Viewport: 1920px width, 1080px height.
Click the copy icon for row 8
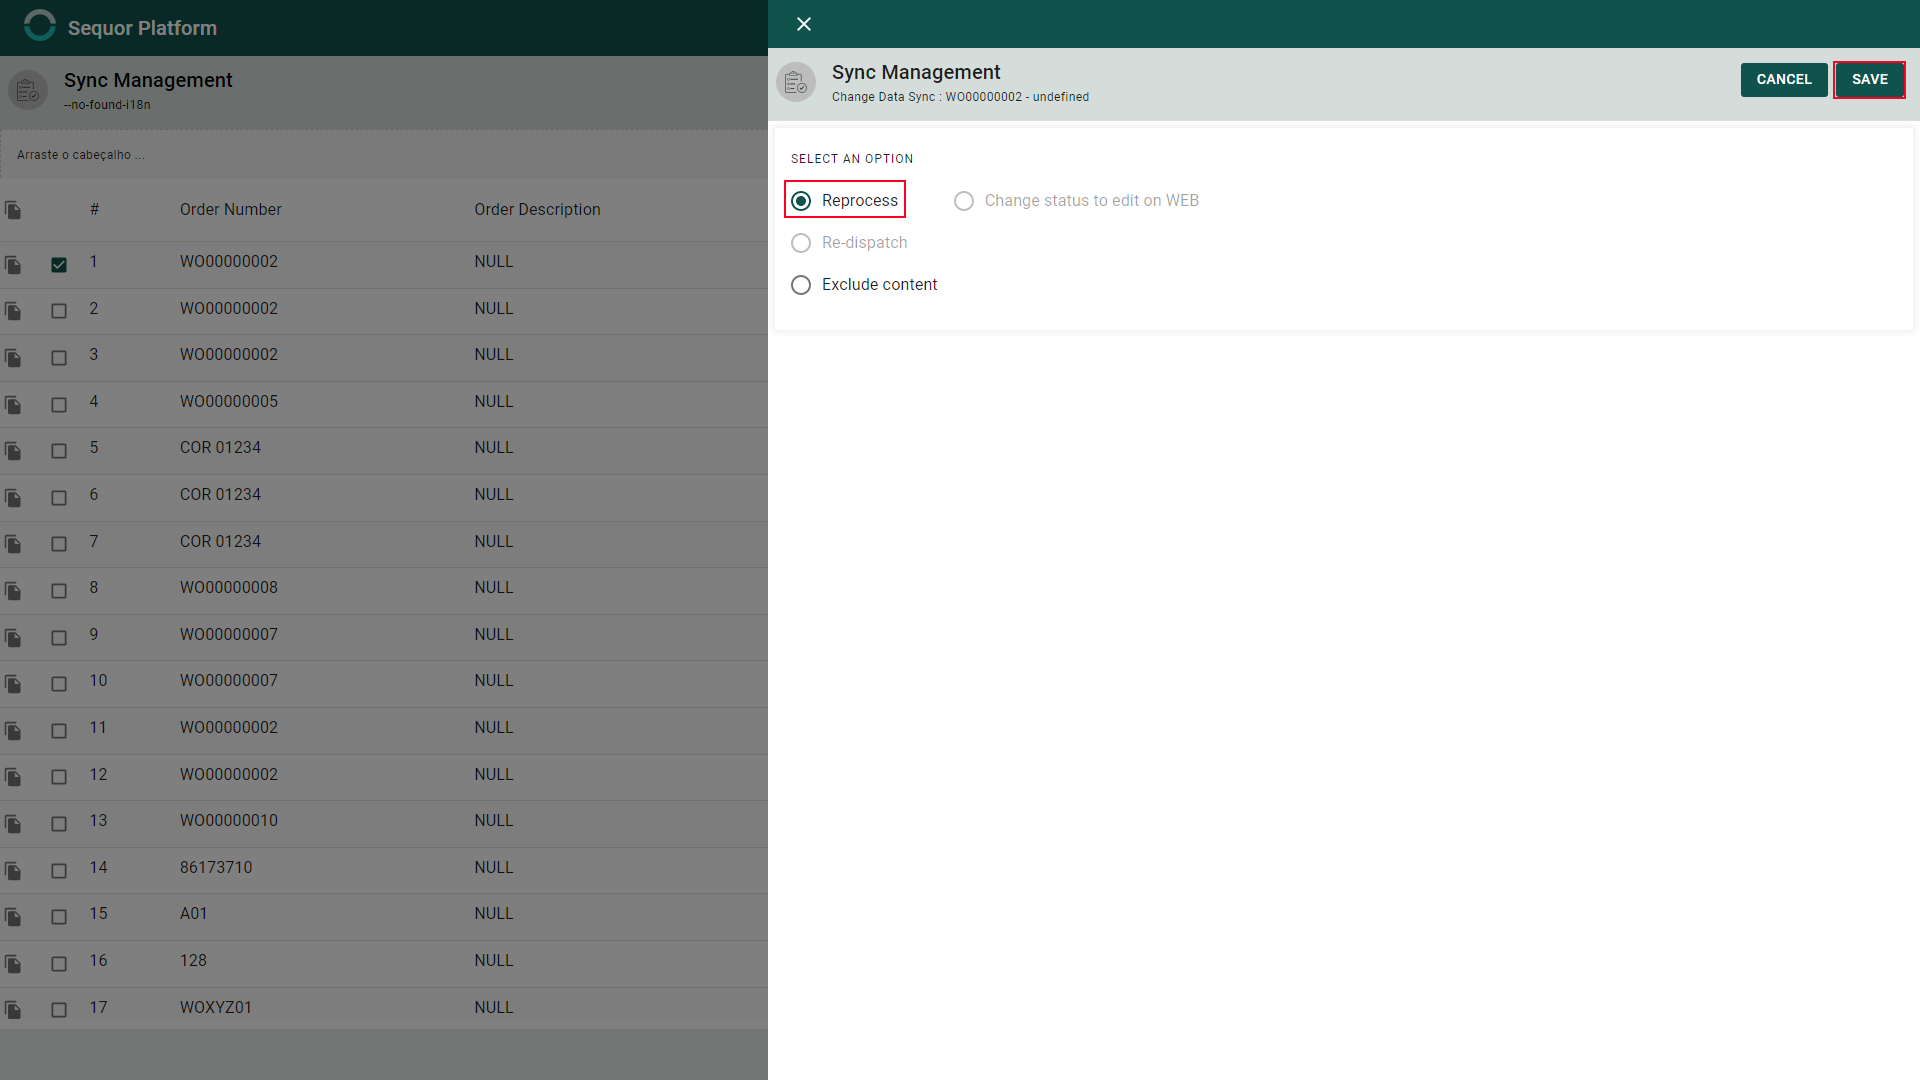click(x=13, y=591)
